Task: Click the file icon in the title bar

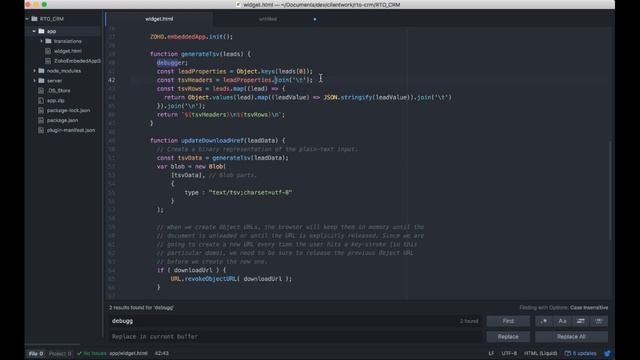Action: pyautogui.click(x=238, y=4)
